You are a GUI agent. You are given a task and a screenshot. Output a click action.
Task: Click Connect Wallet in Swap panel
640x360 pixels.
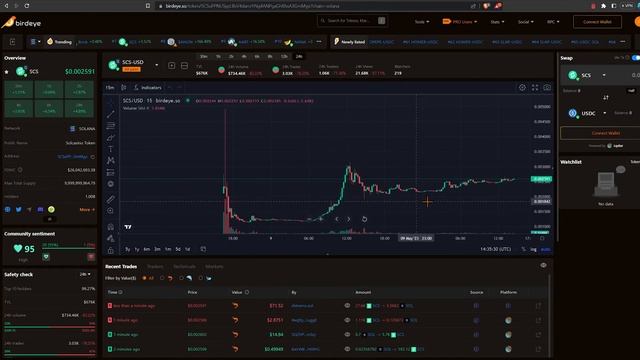[605, 133]
